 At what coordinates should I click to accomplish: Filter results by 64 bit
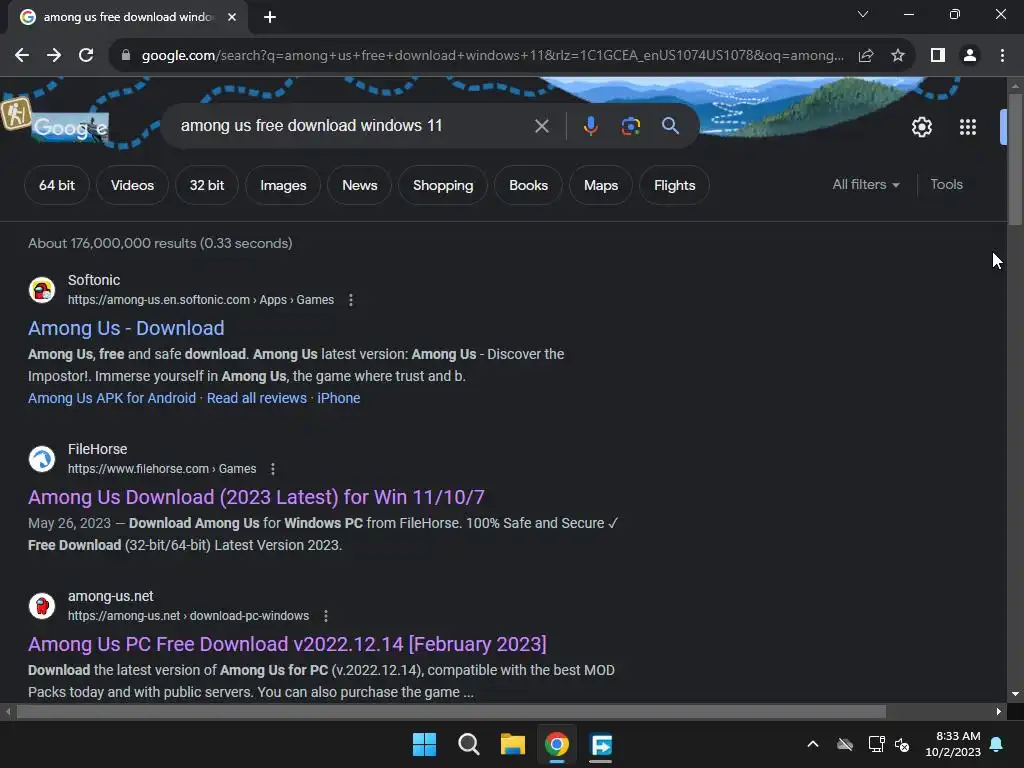tap(57, 185)
